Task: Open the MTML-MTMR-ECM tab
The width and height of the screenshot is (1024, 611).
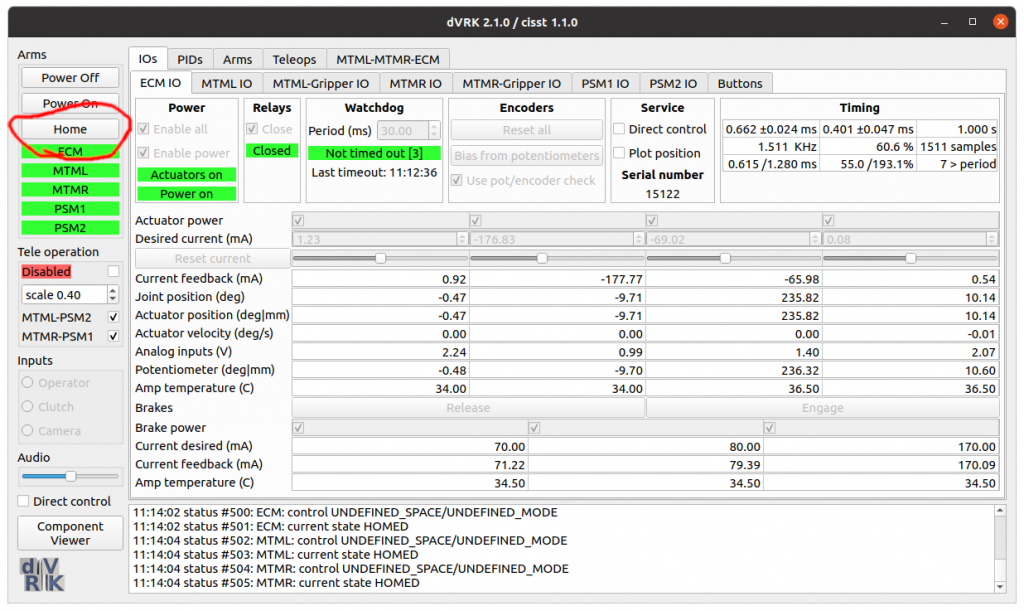Action: coord(388,59)
